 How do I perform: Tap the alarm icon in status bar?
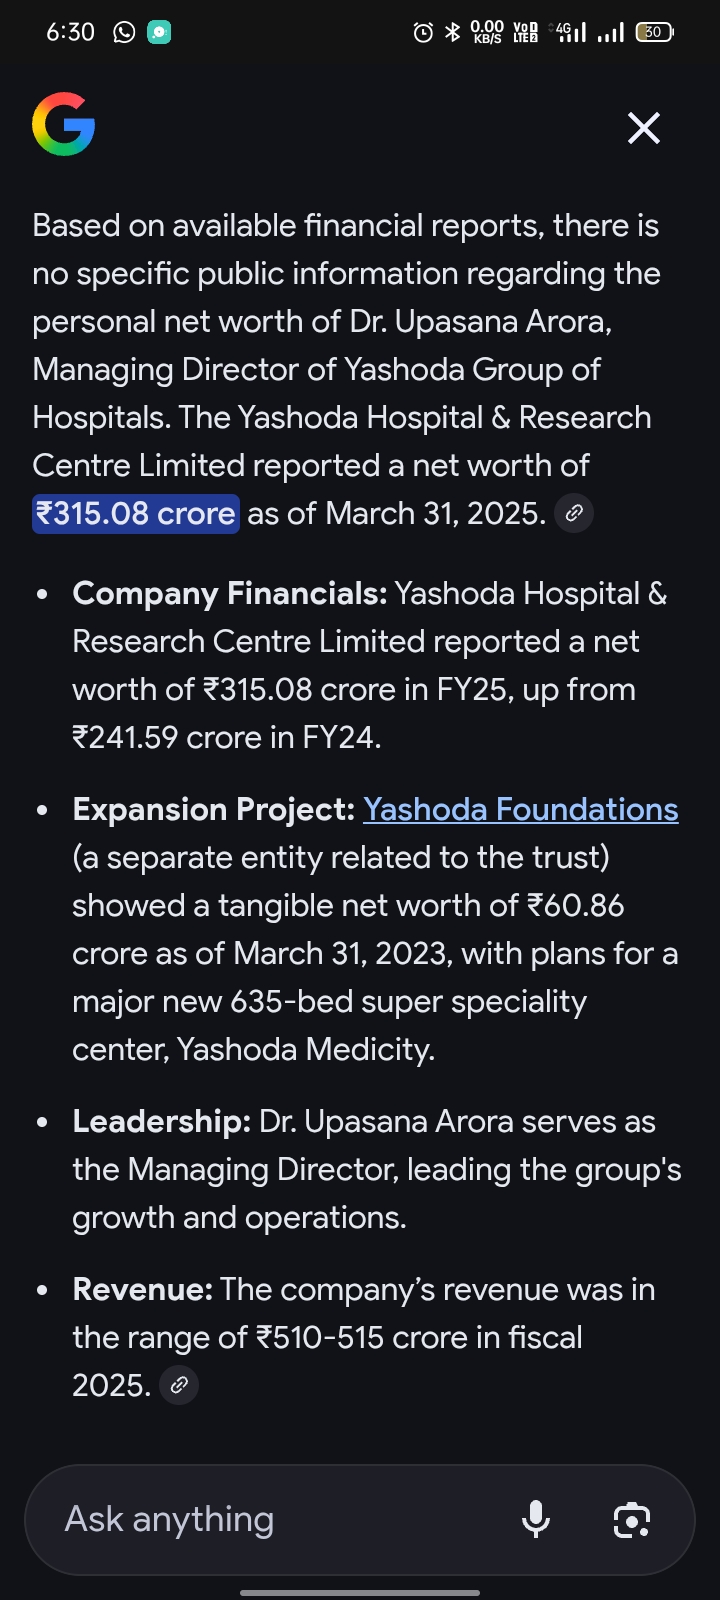pos(423,33)
